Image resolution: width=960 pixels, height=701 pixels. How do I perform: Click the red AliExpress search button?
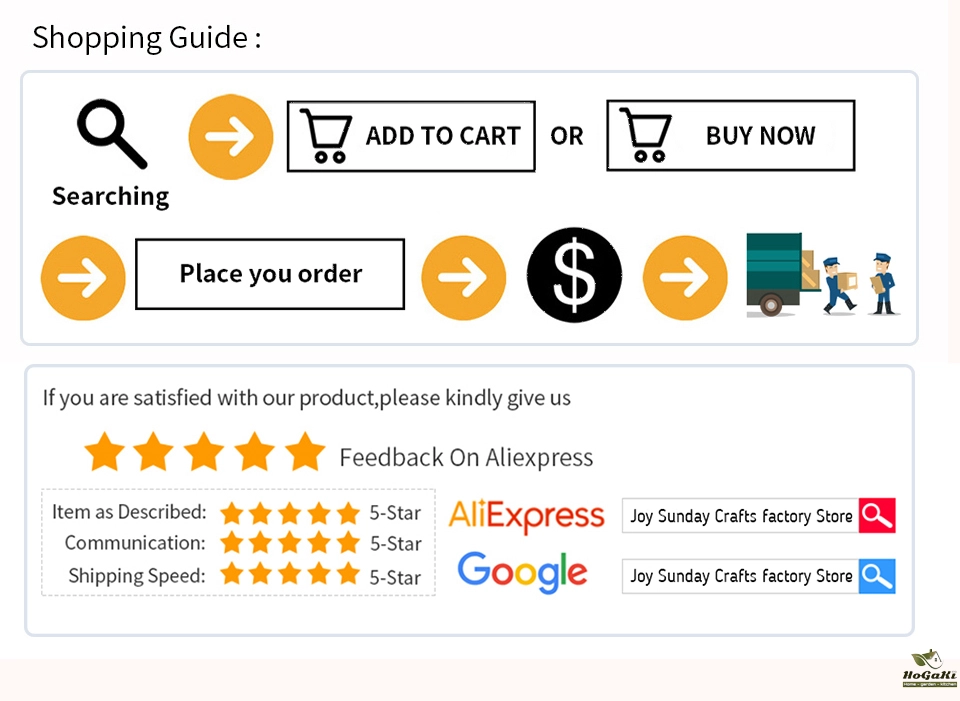click(x=877, y=516)
